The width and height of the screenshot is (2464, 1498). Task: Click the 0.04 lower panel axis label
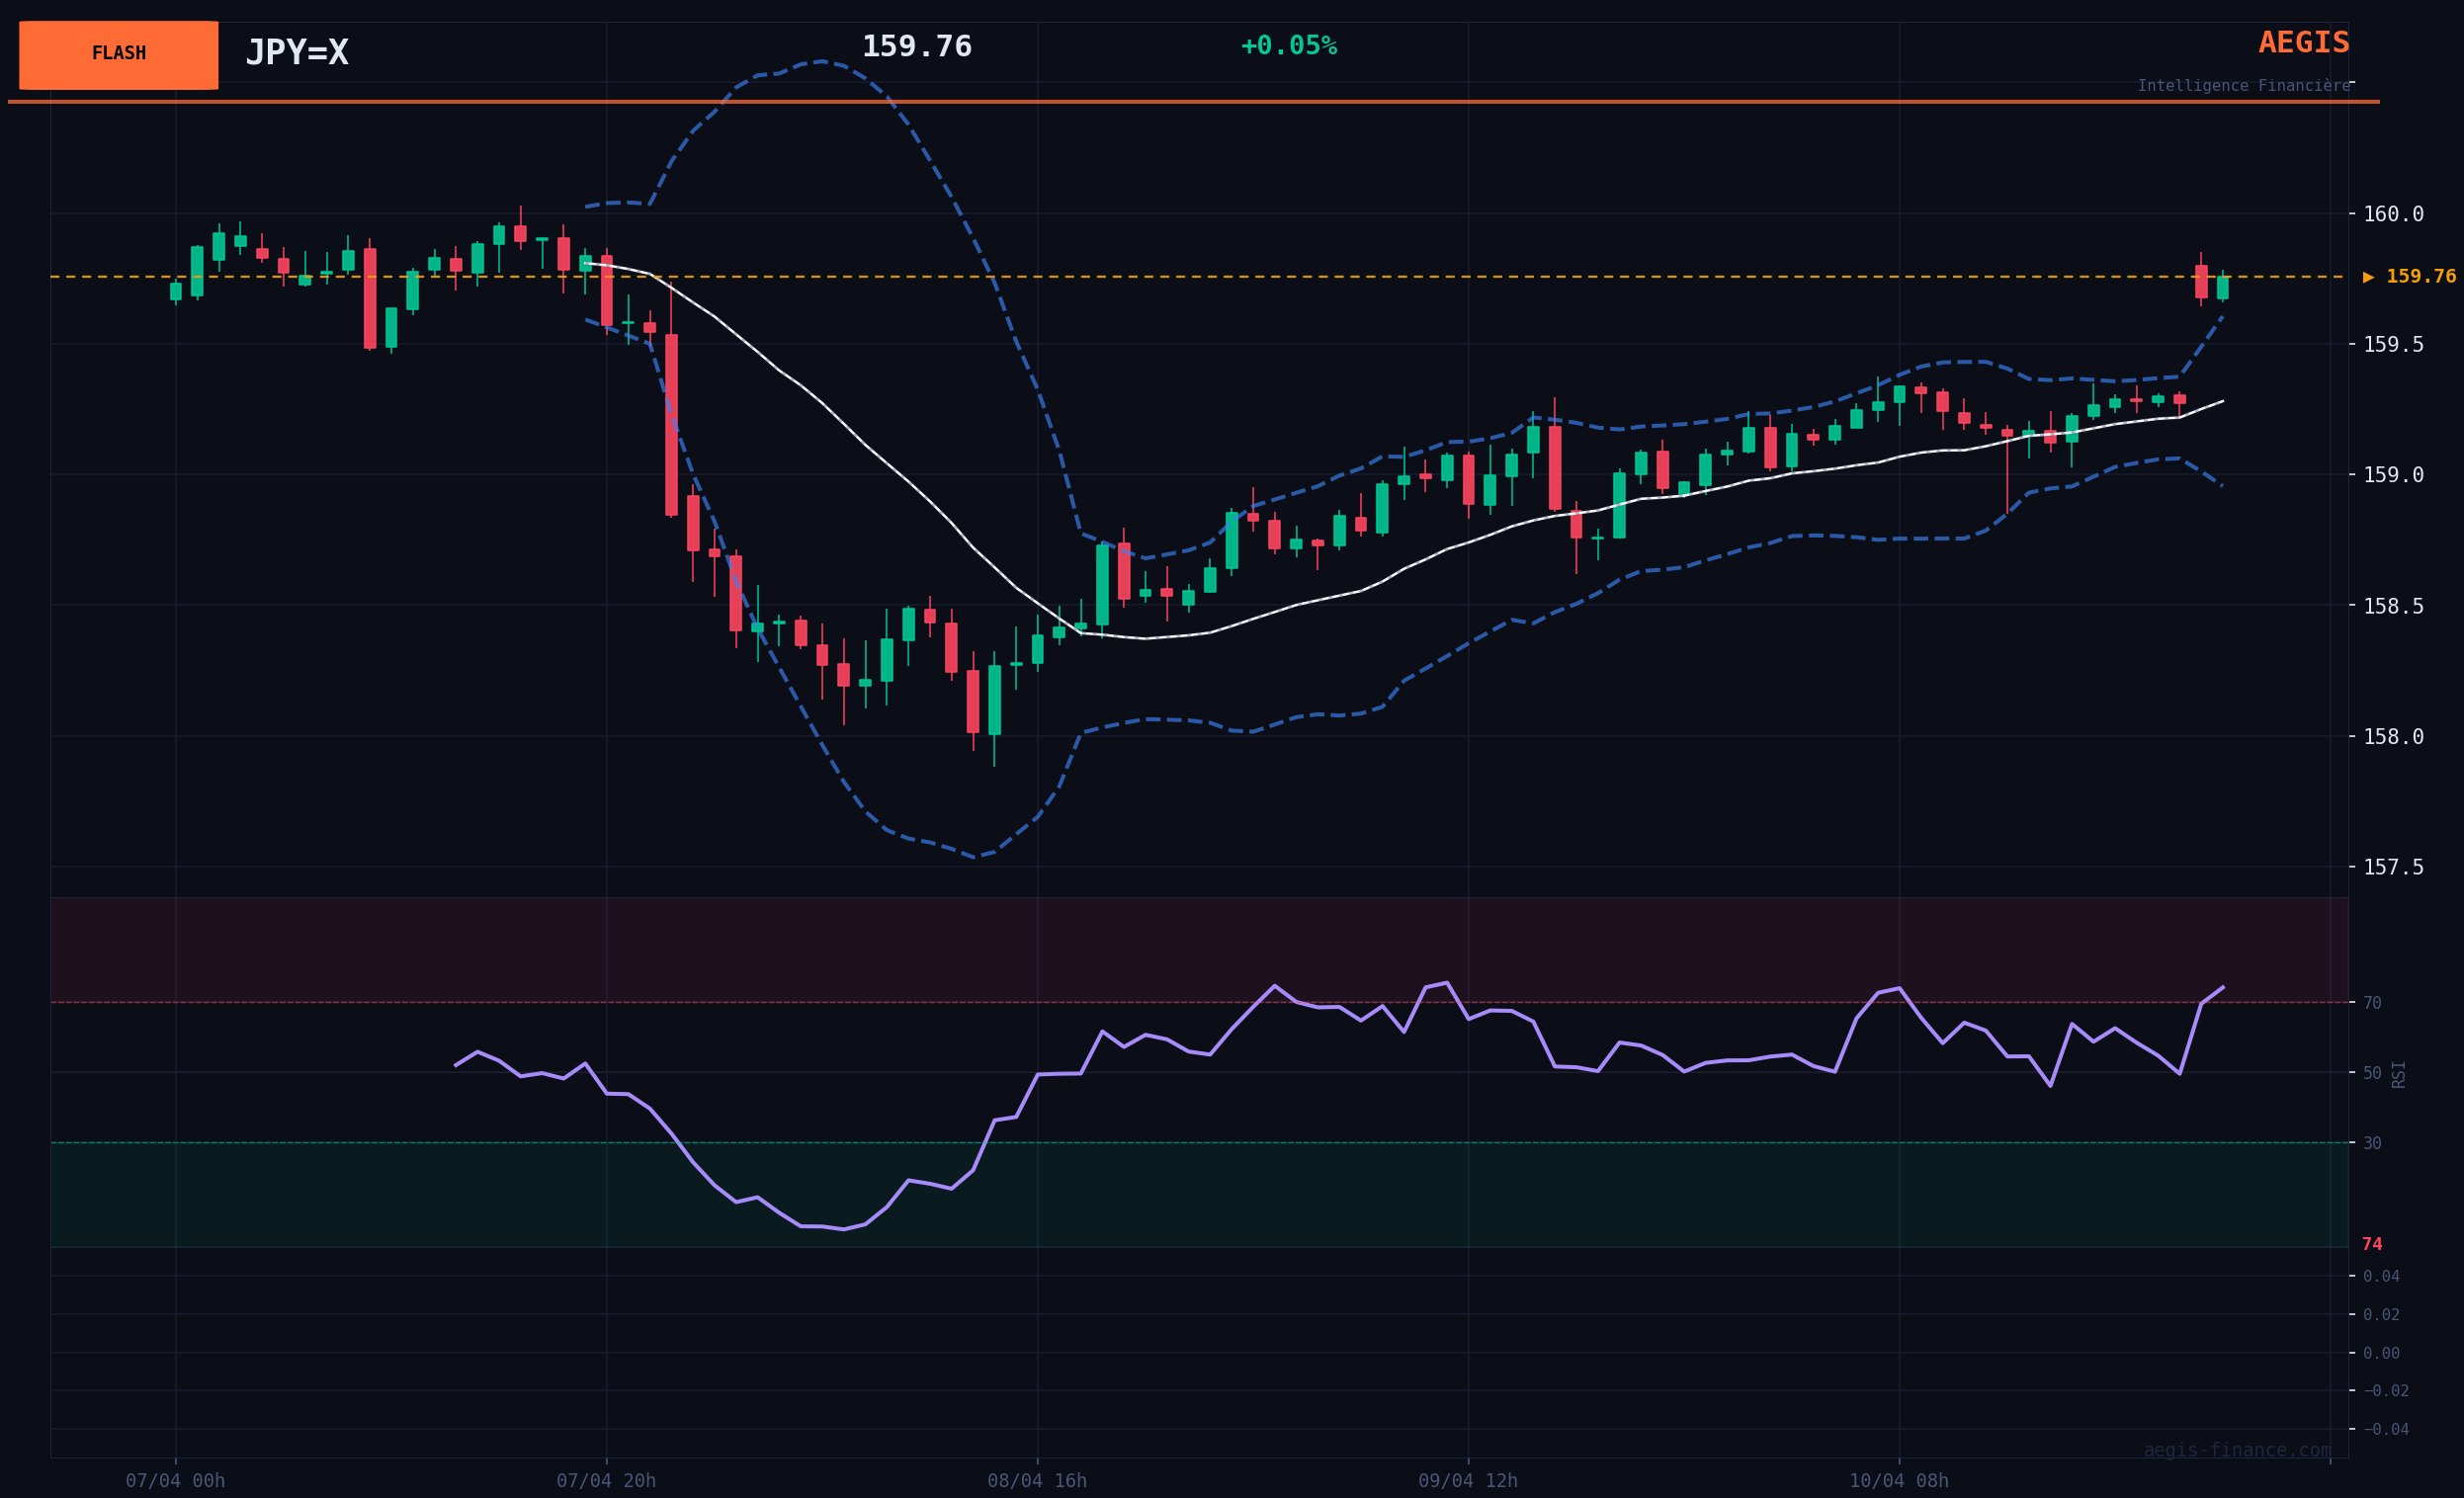tap(2380, 1276)
